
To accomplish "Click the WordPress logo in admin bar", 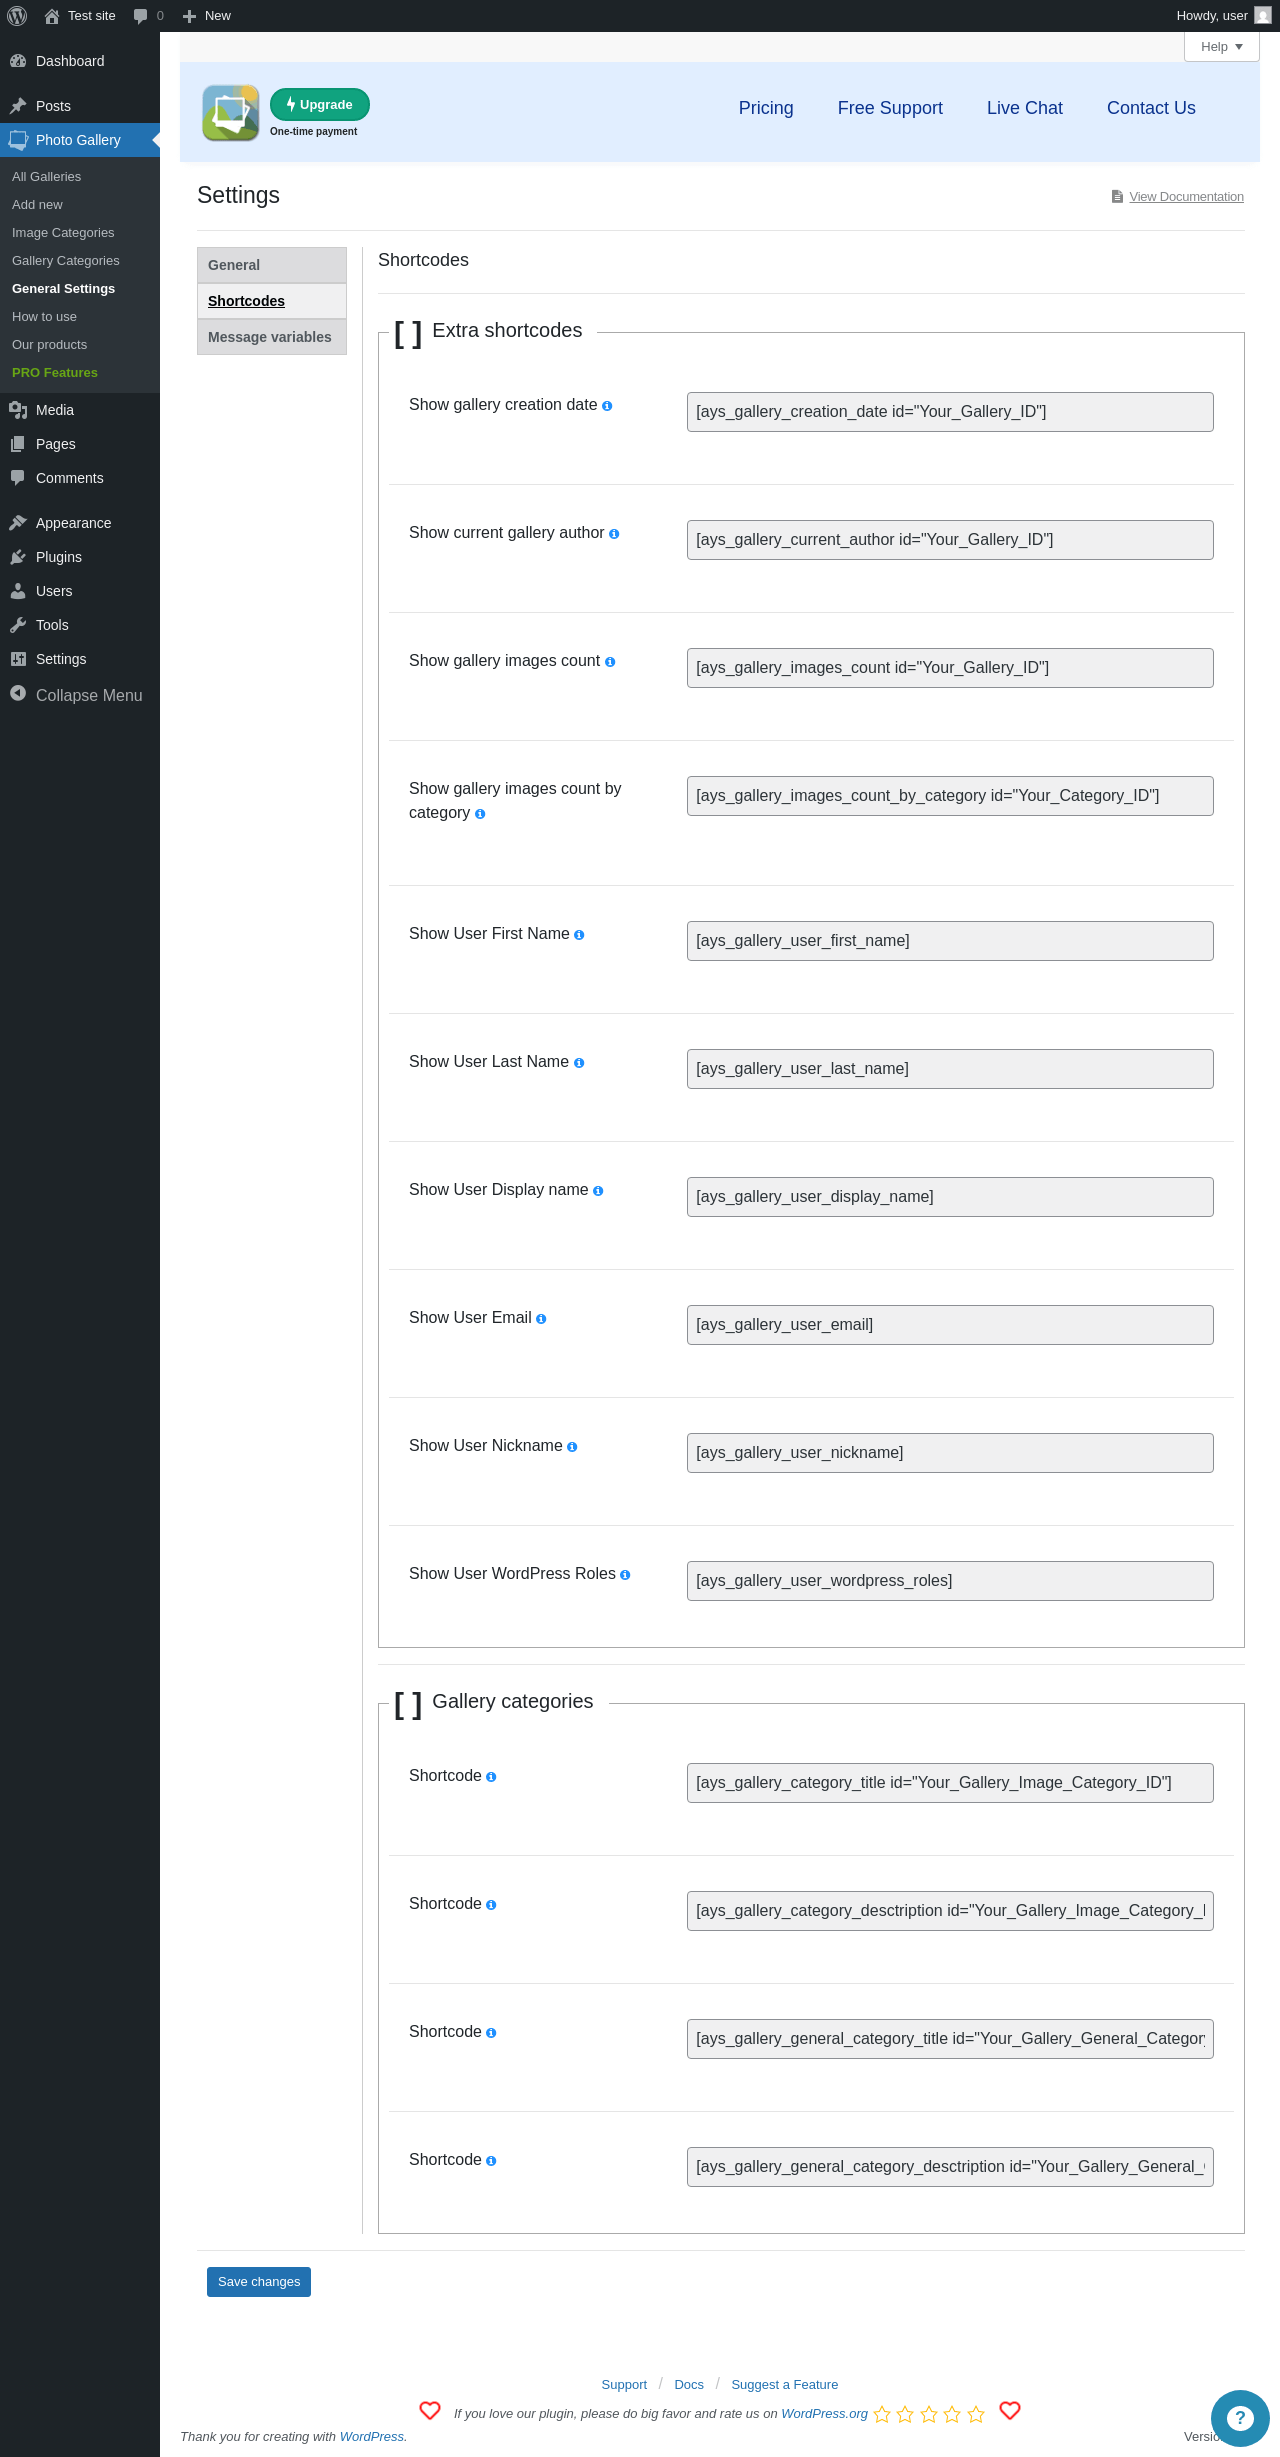I will [17, 16].
